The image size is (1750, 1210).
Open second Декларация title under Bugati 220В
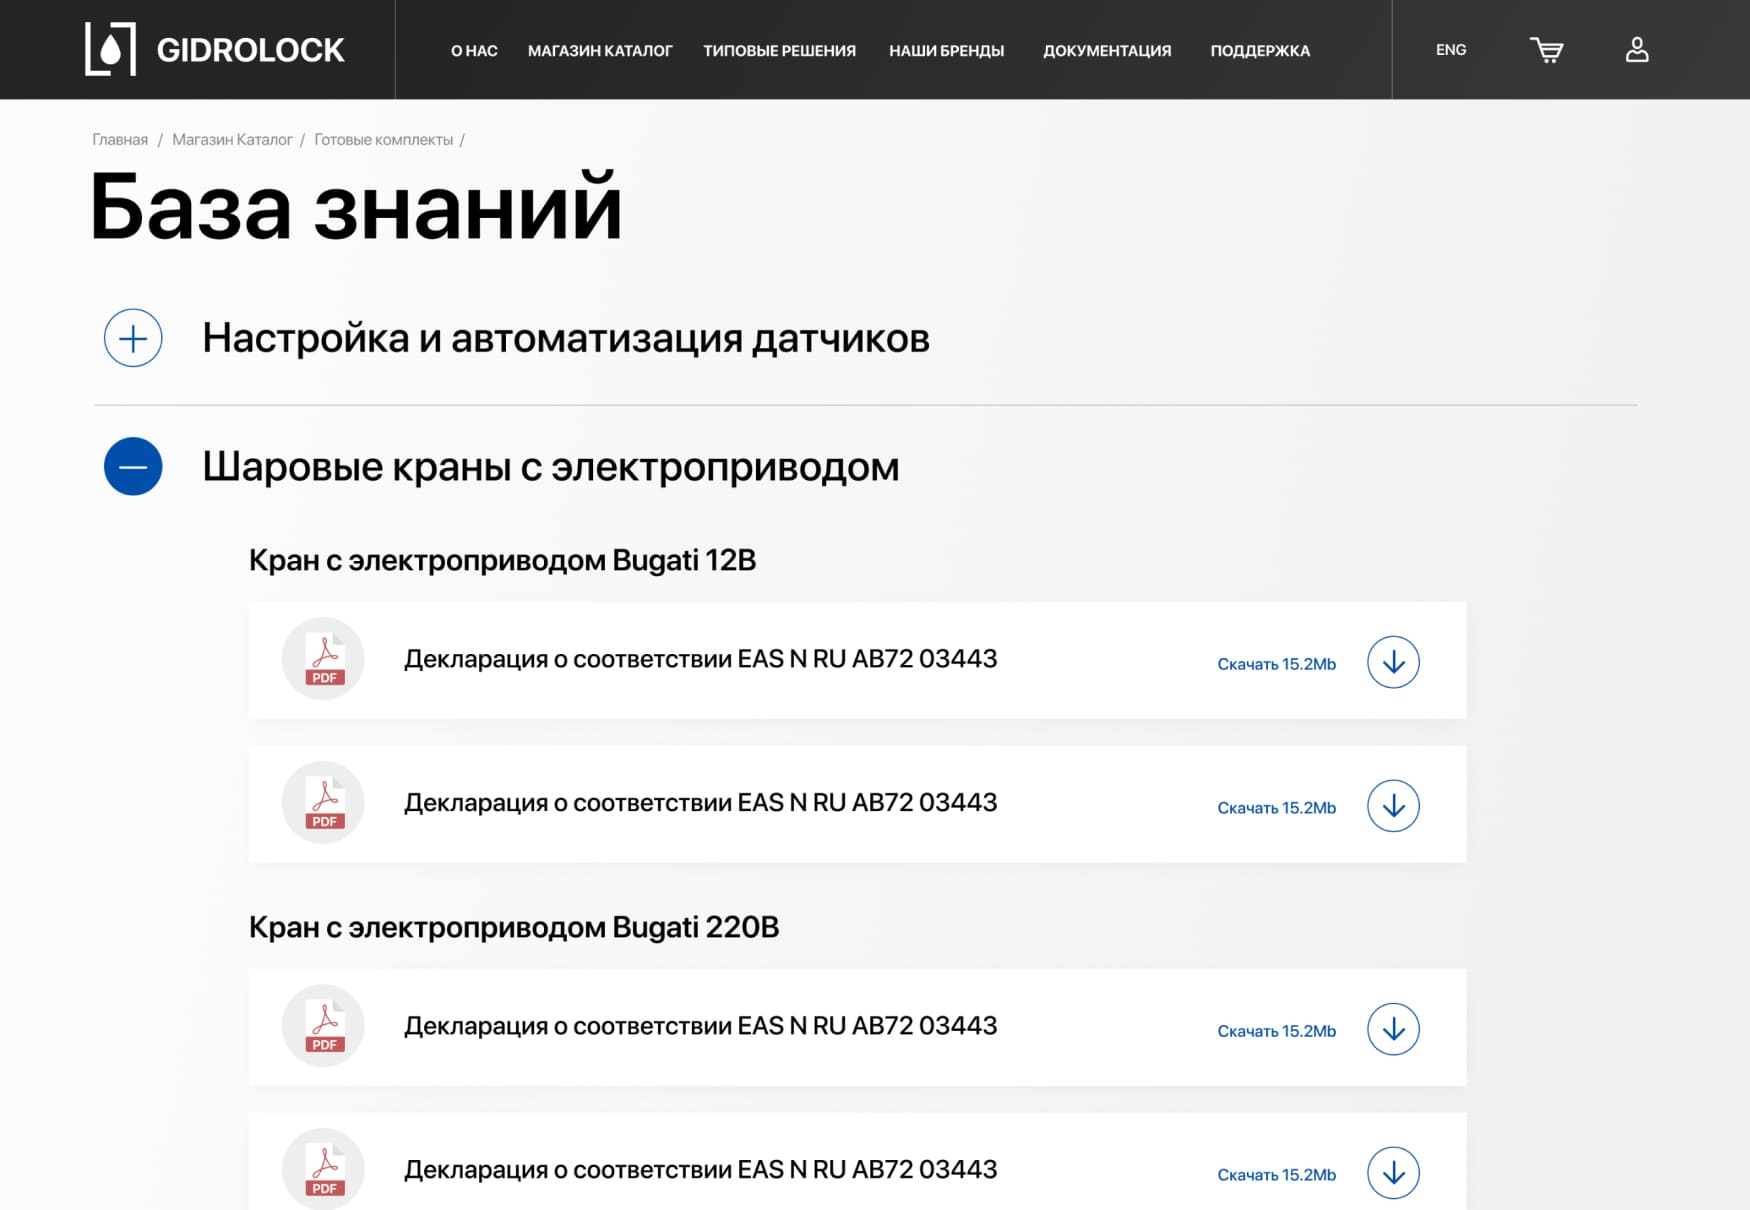pos(700,1170)
